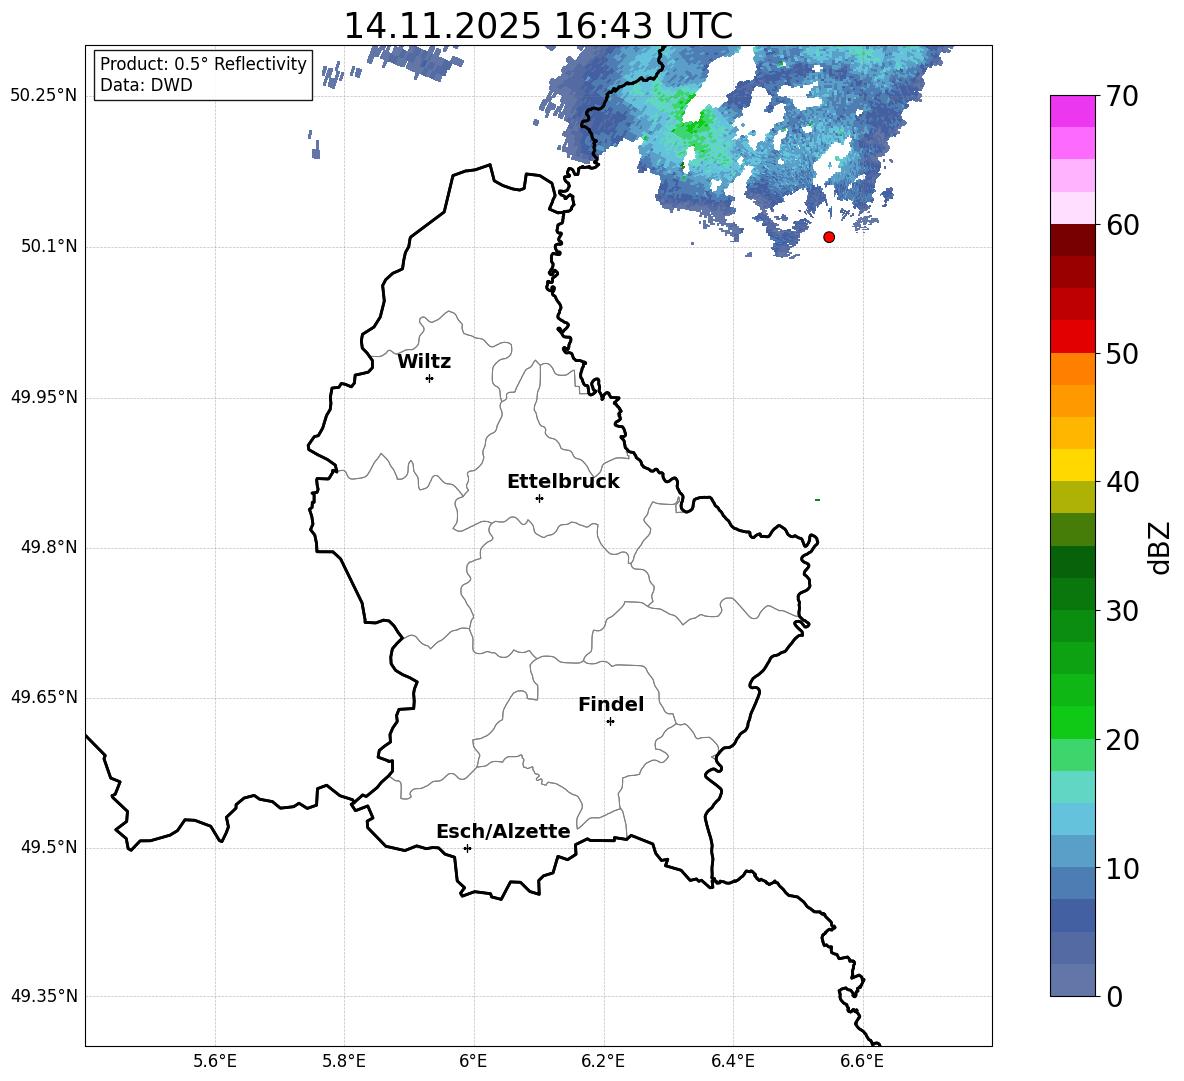Viewport: 1184px width, 1081px height.
Task: Select the Findel city label
Action: click(x=611, y=704)
